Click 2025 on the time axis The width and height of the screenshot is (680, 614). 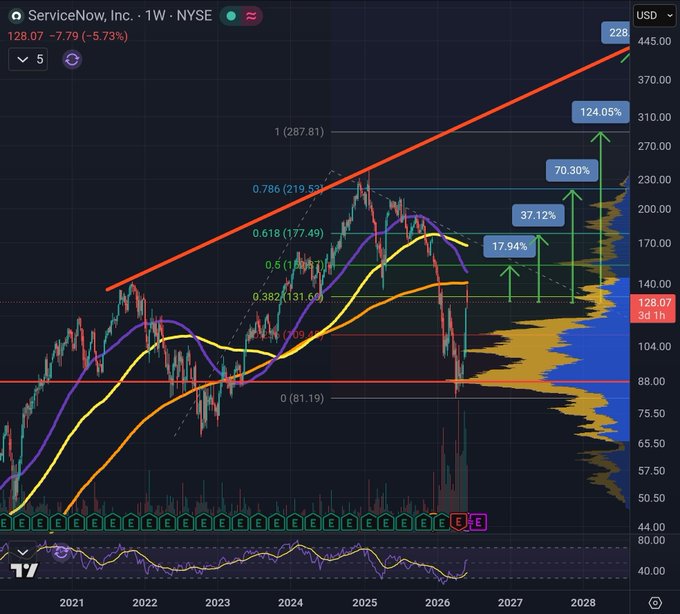(x=364, y=603)
